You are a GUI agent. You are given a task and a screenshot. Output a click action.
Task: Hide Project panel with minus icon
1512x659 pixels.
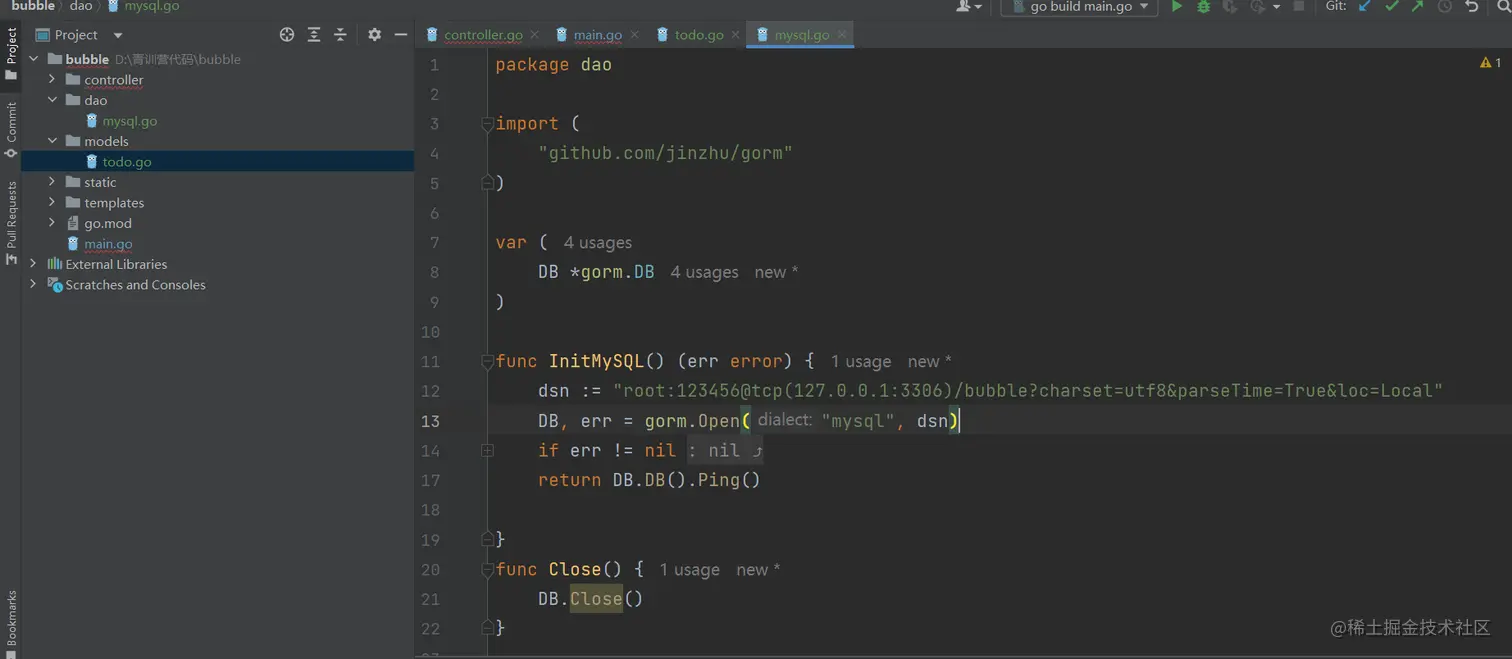tap(401, 34)
